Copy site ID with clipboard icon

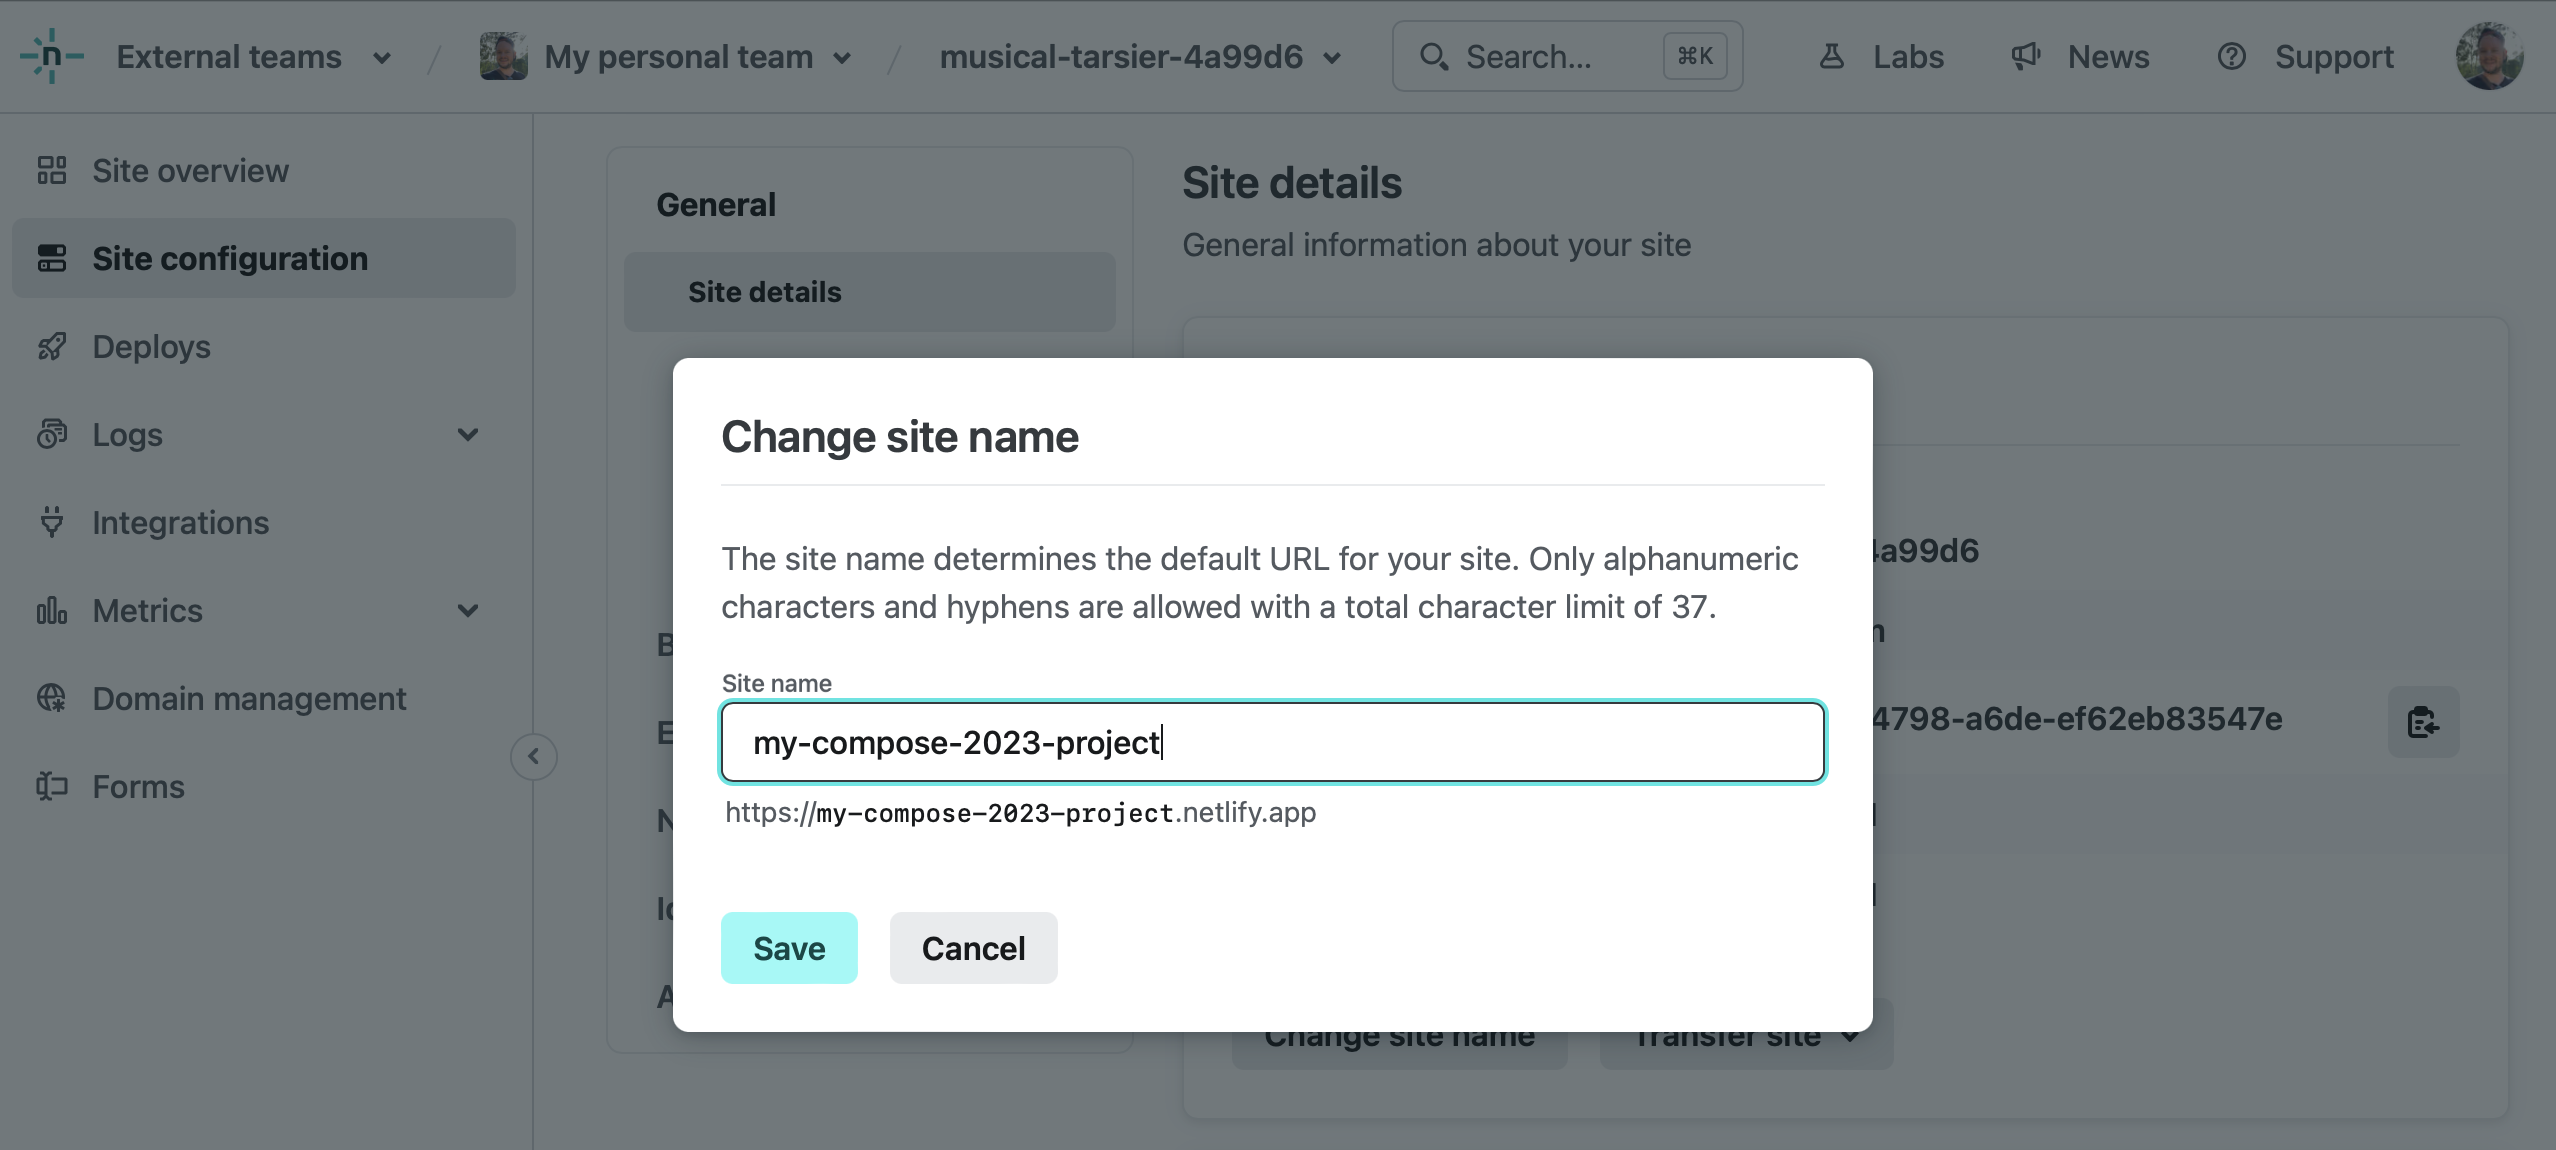coord(2422,721)
